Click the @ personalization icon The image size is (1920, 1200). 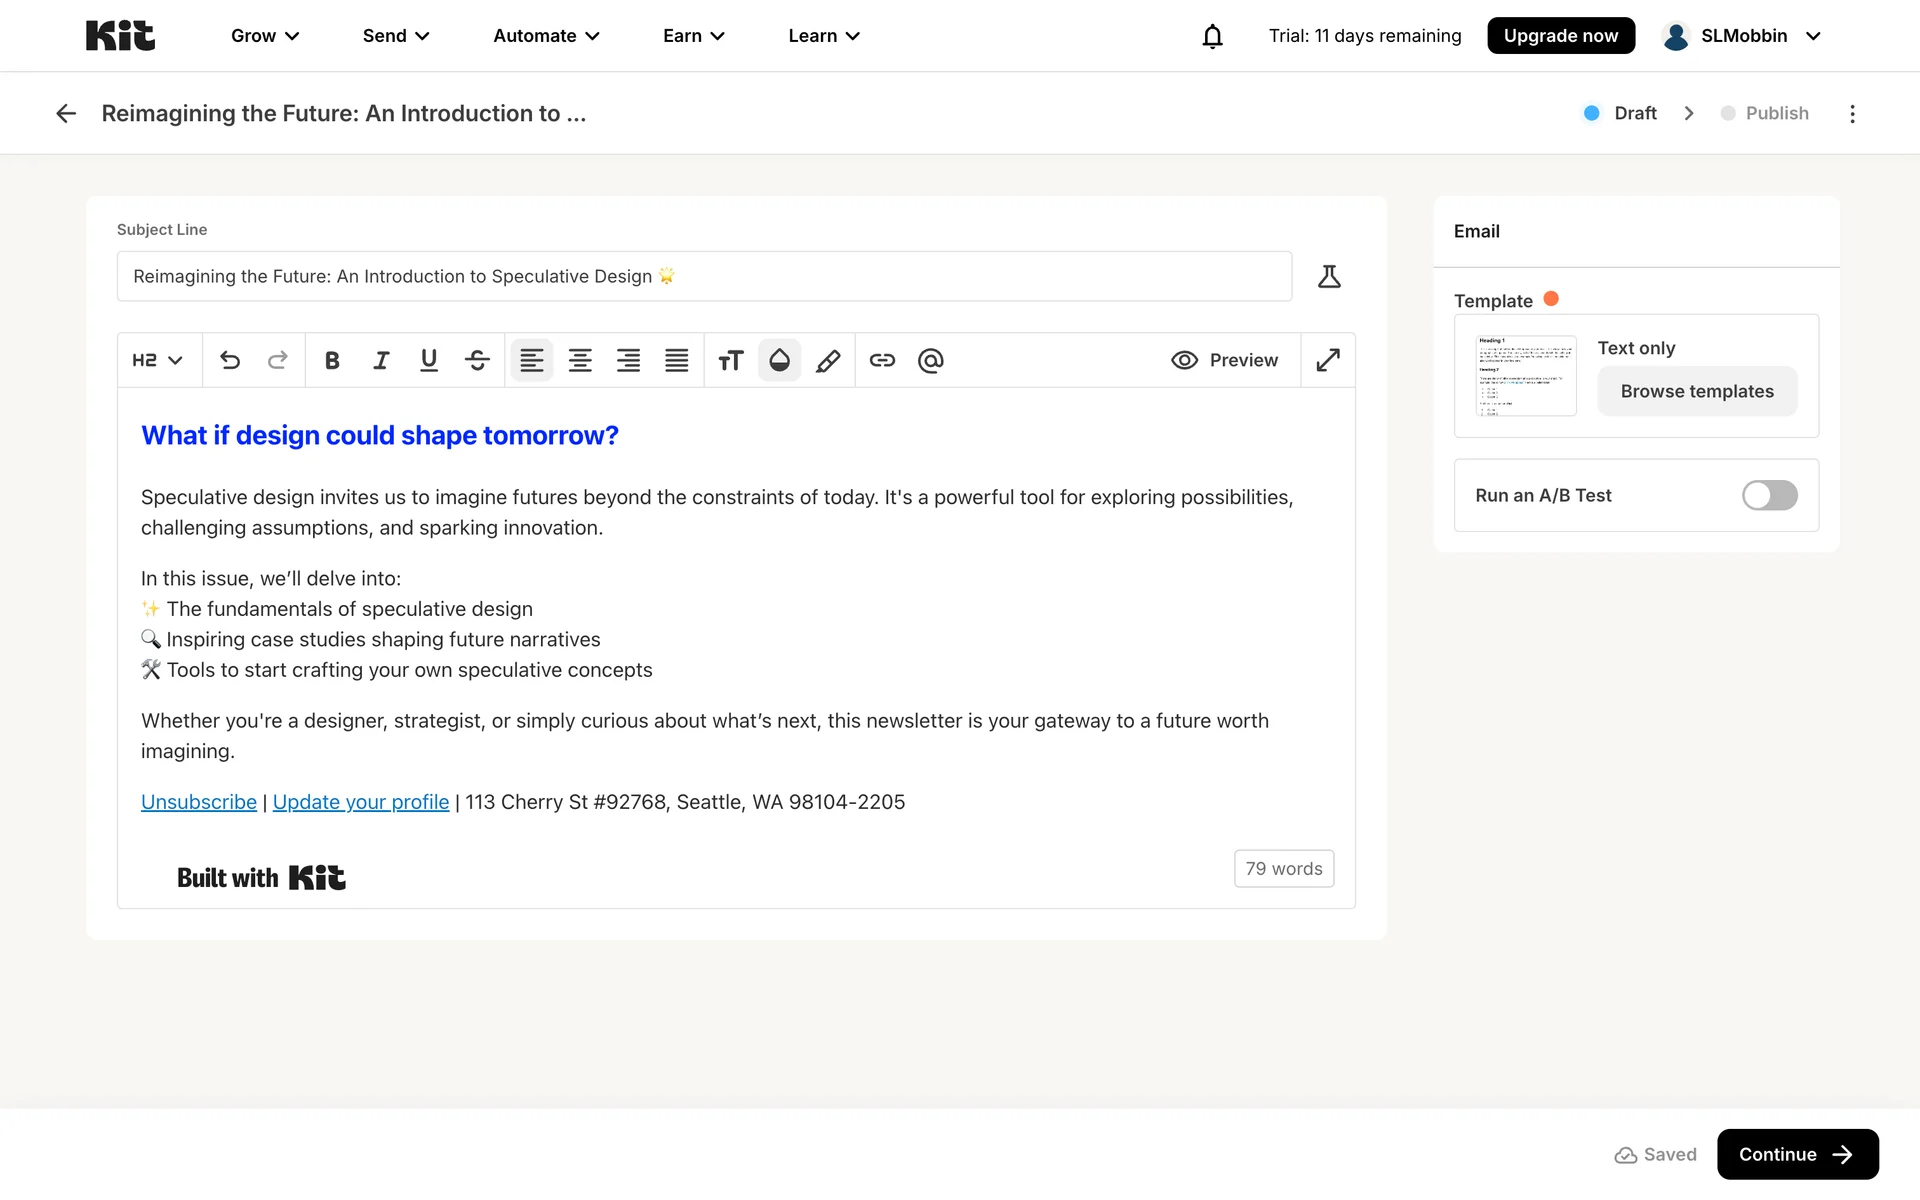(930, 360)
